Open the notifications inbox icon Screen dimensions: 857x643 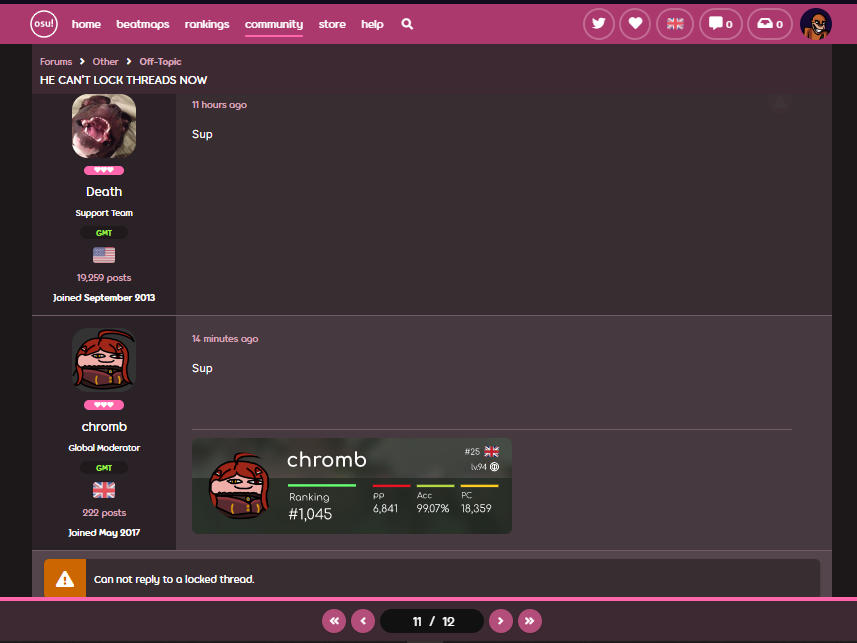[770, 24]
